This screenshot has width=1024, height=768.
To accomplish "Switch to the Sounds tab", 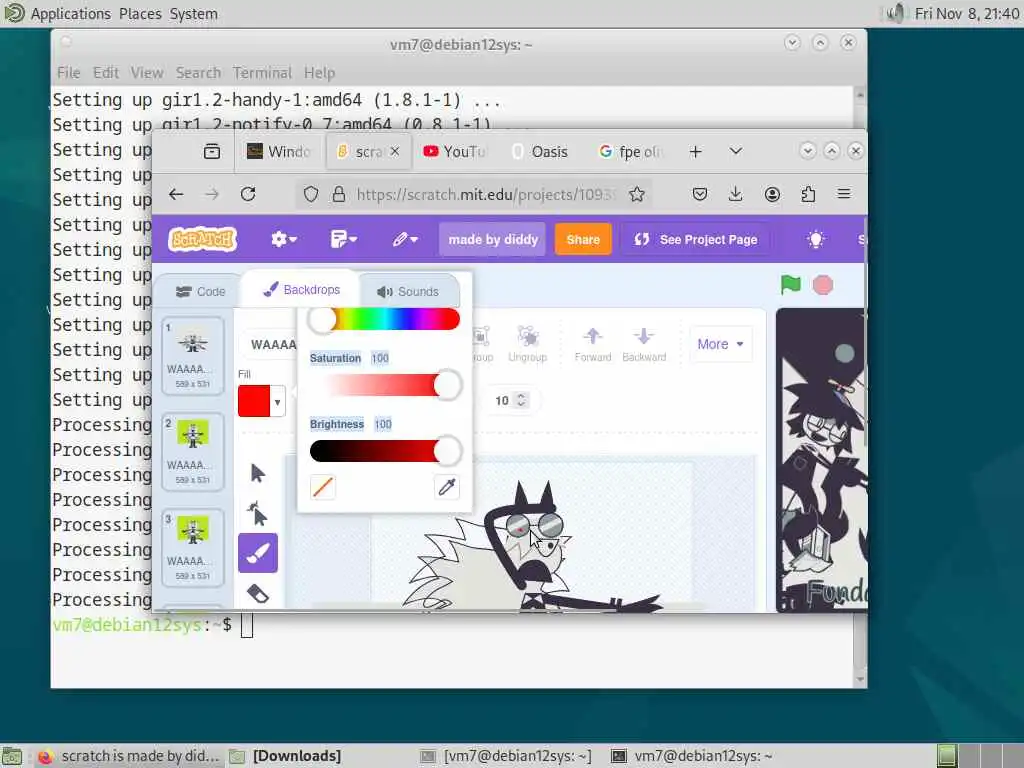I will pos(408,291).
